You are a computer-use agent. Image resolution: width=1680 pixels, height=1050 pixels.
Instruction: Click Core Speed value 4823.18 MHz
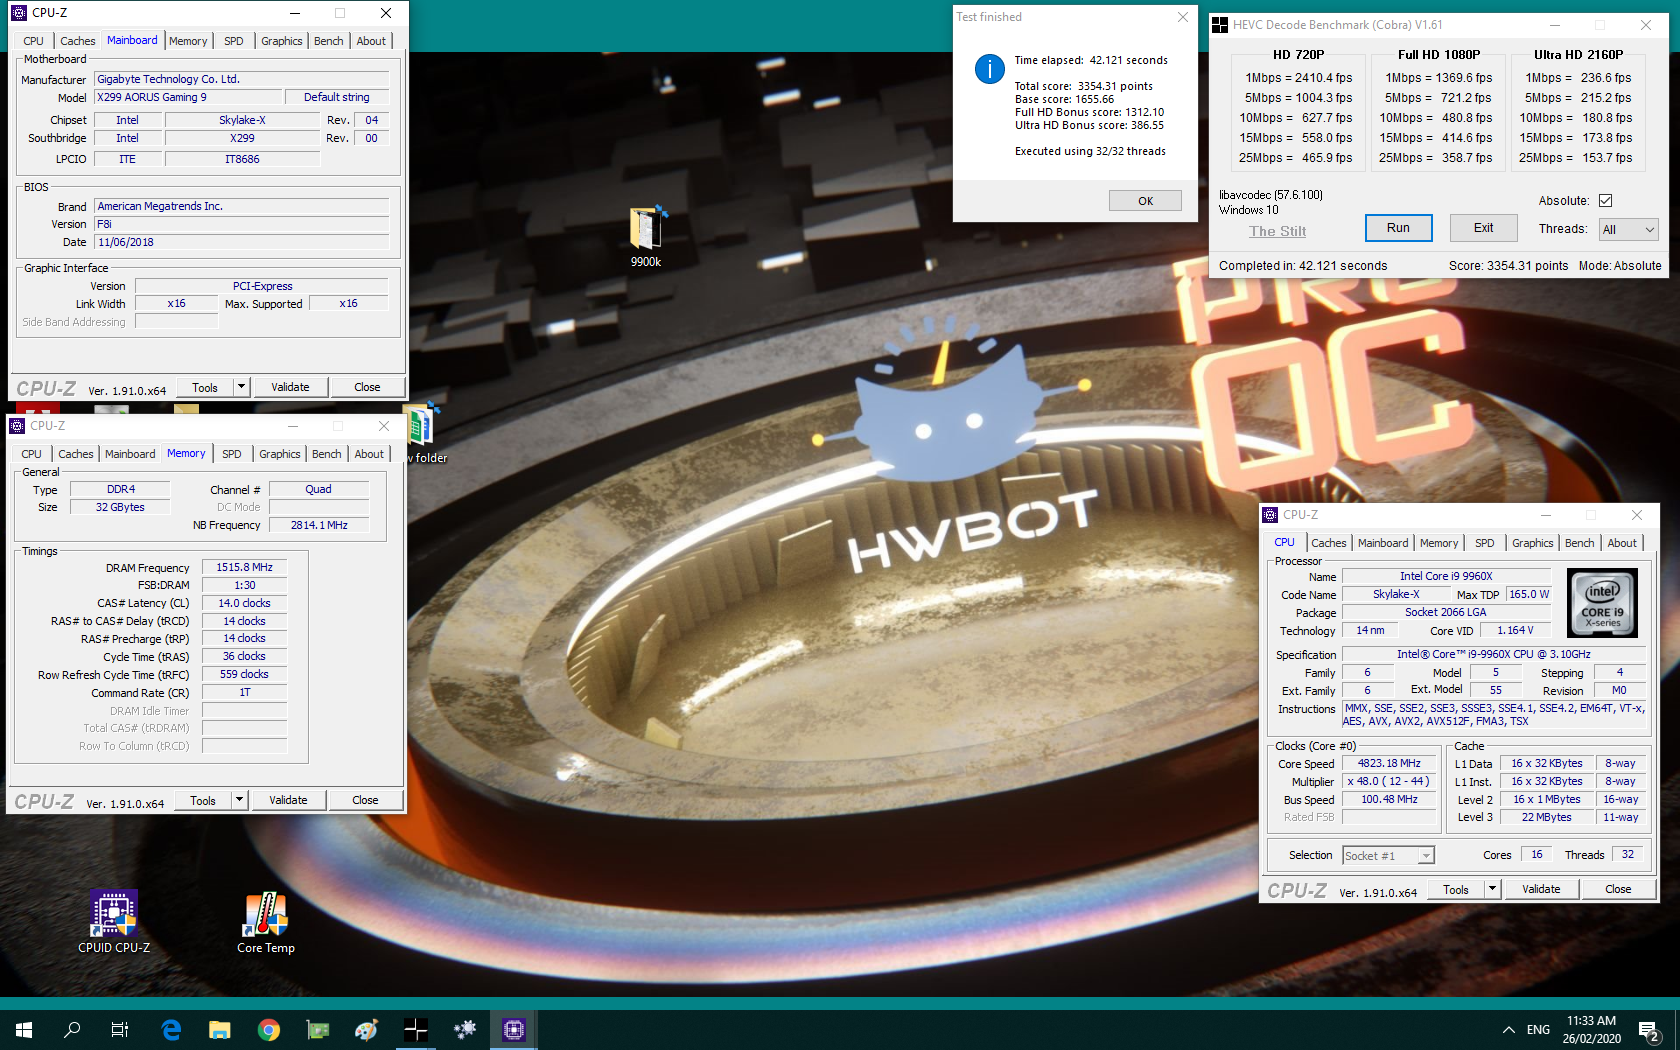point(1389,763)
